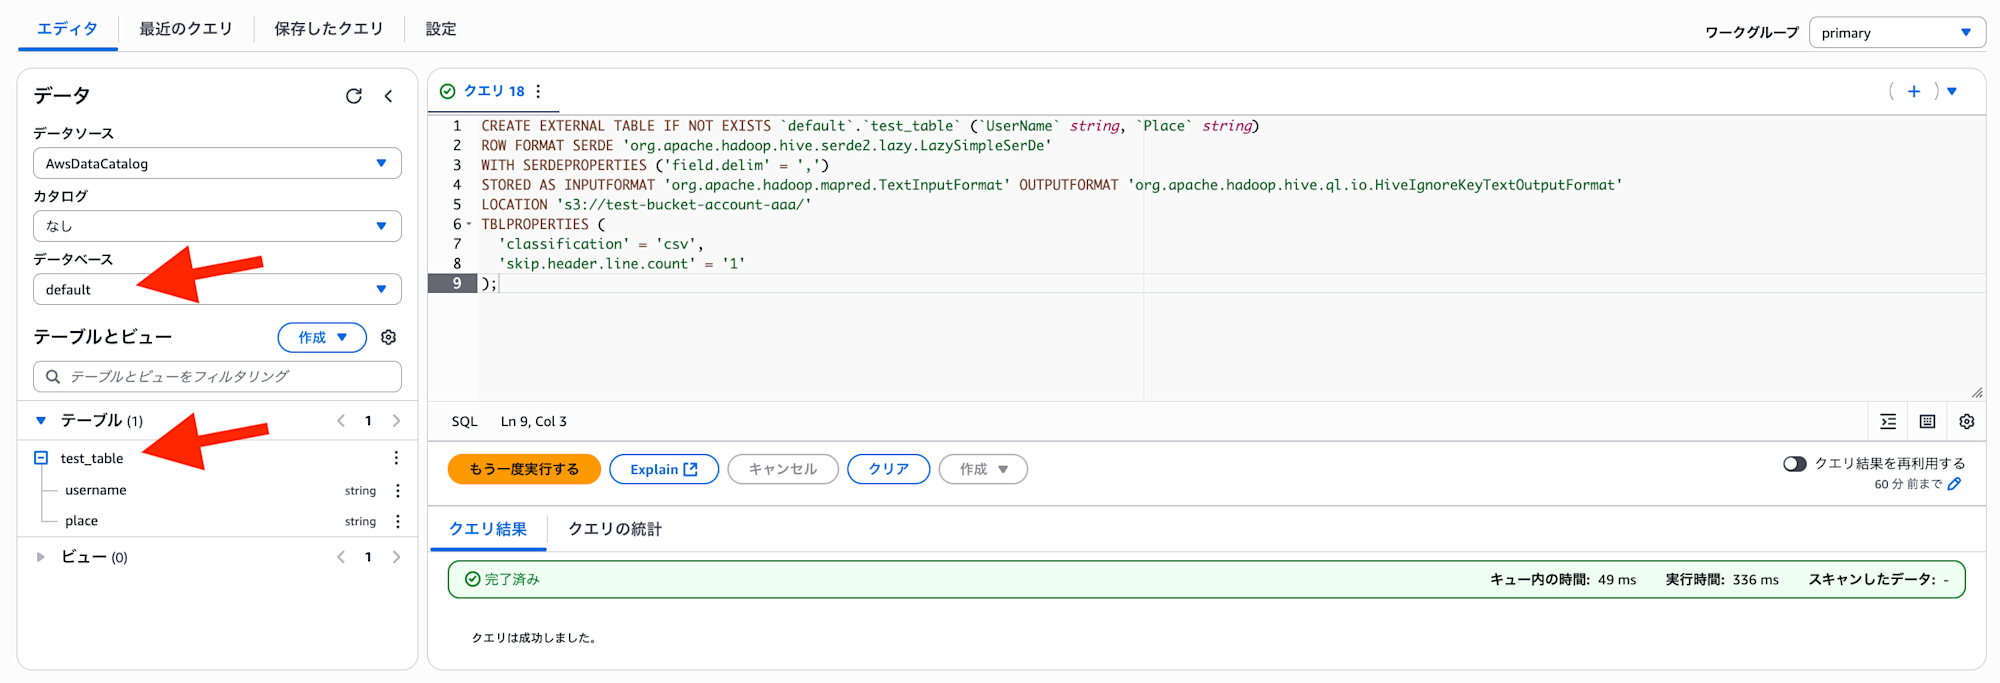Open table and view settings gear
This screenshot has height=683, width=2000.
point(389,338)
